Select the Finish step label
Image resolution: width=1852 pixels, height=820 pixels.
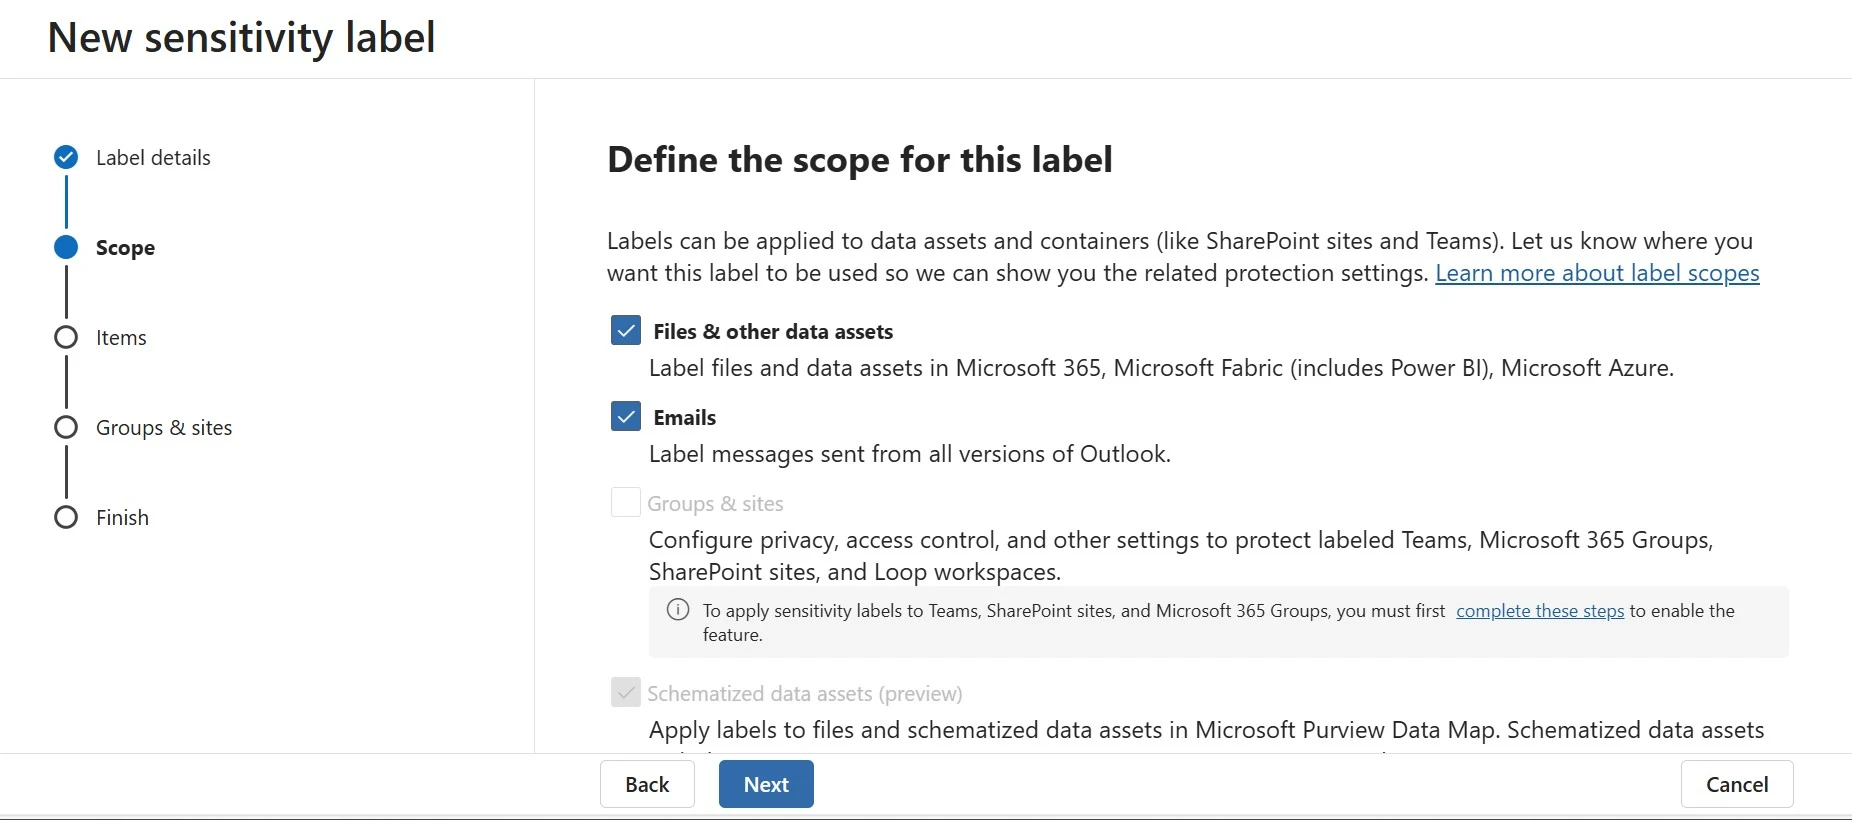(122, 518)
